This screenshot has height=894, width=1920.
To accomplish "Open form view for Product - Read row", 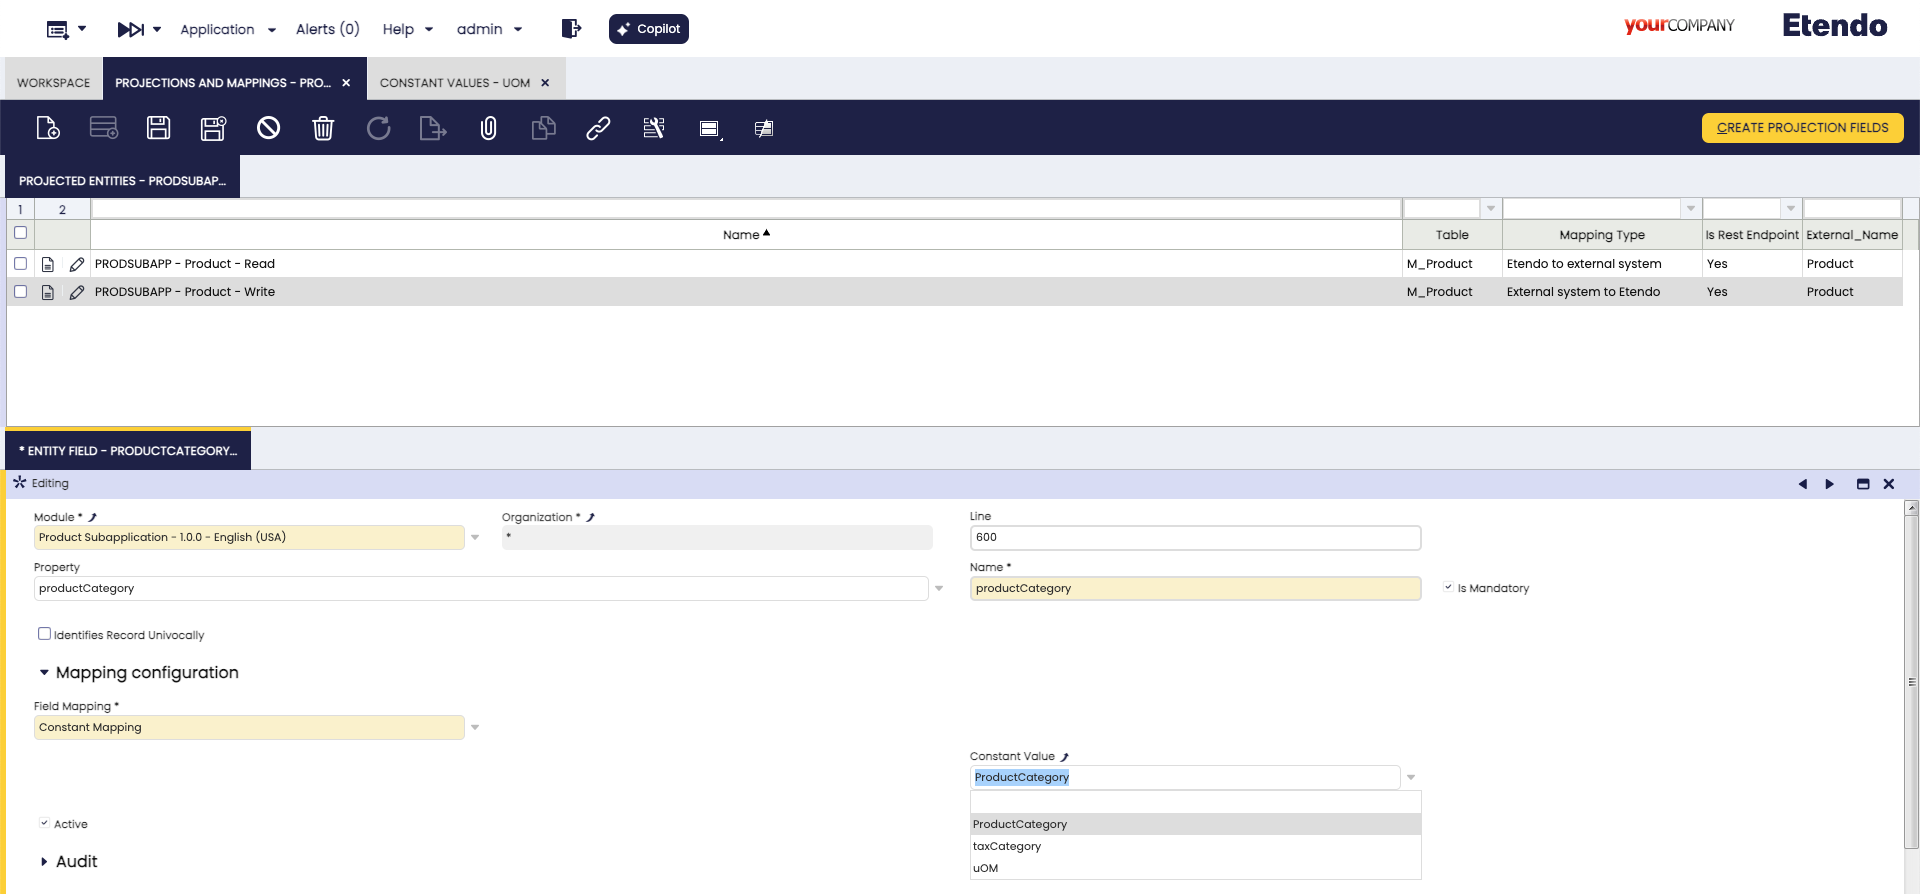I will 48,264.
